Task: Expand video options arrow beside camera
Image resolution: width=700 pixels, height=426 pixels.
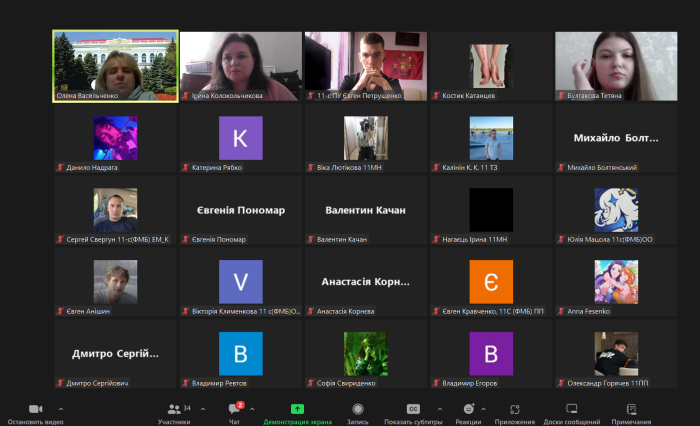Action: pyautogui.click(x=61, y=409)
